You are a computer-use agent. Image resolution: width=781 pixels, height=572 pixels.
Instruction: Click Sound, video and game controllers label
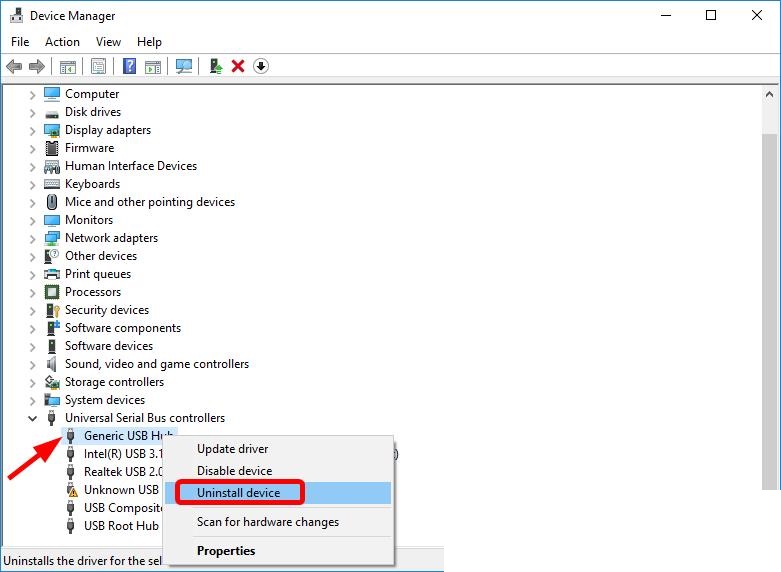coord(156,364)
